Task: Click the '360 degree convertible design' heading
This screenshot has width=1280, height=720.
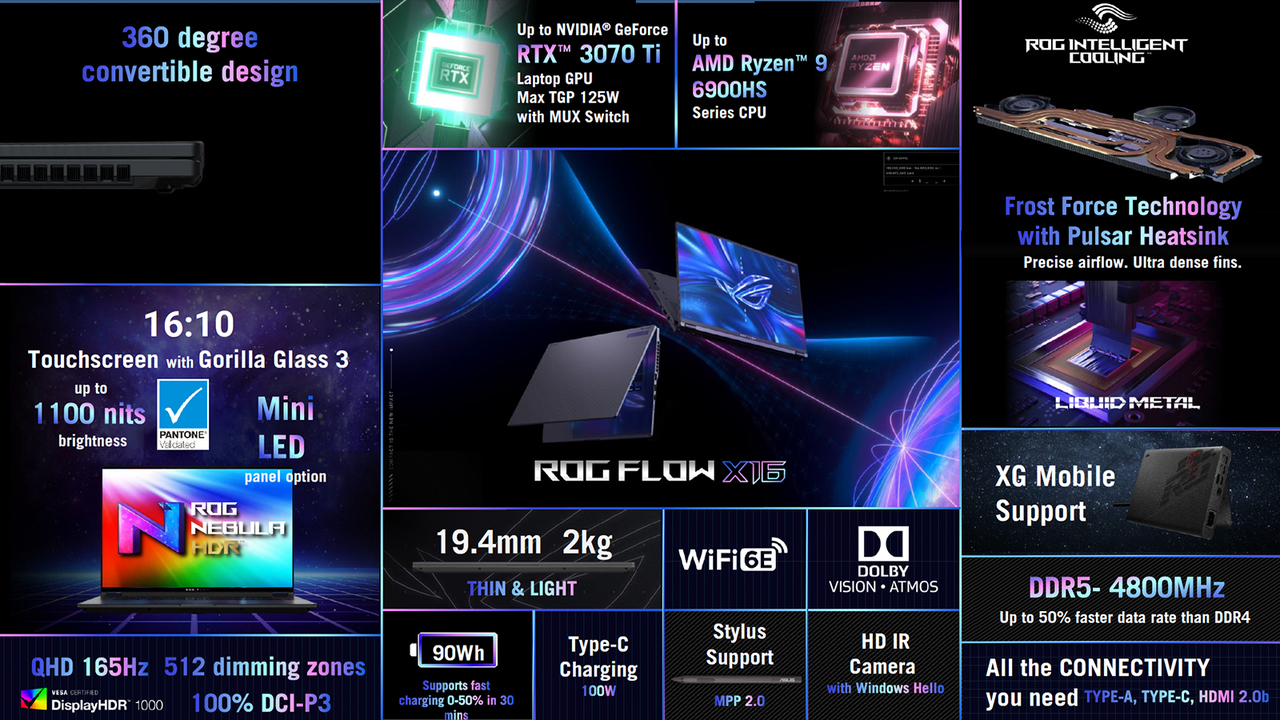Action: [190, 55]
